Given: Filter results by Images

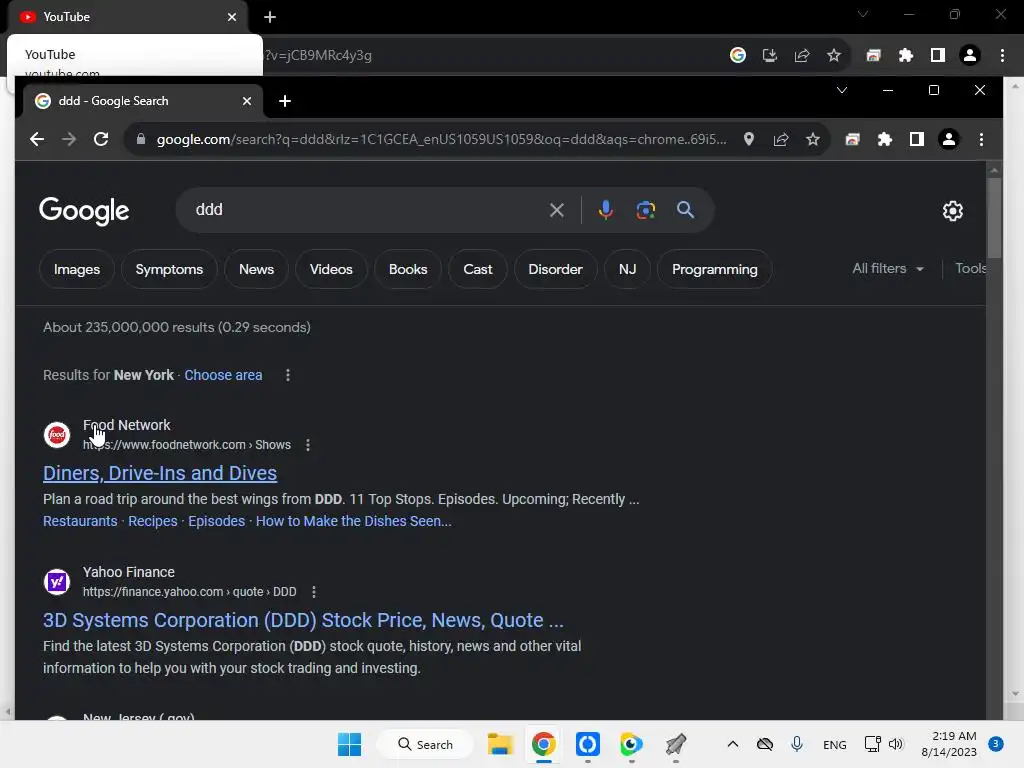Looking at the screenshot, I should [x=76, y=269].
